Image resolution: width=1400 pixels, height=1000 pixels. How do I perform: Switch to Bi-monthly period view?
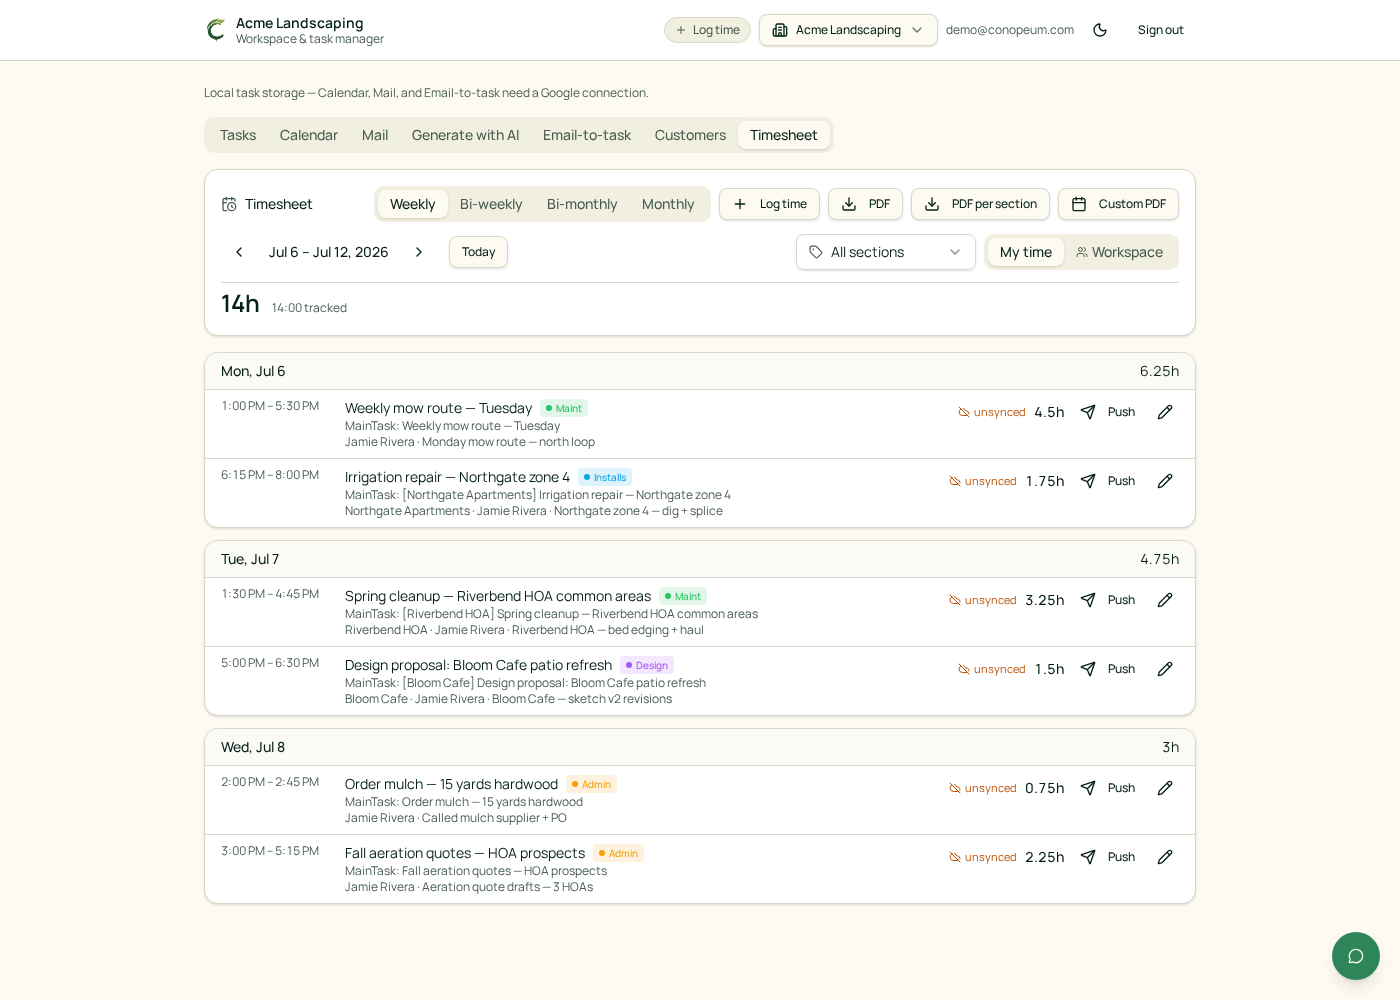click(582, 204)
